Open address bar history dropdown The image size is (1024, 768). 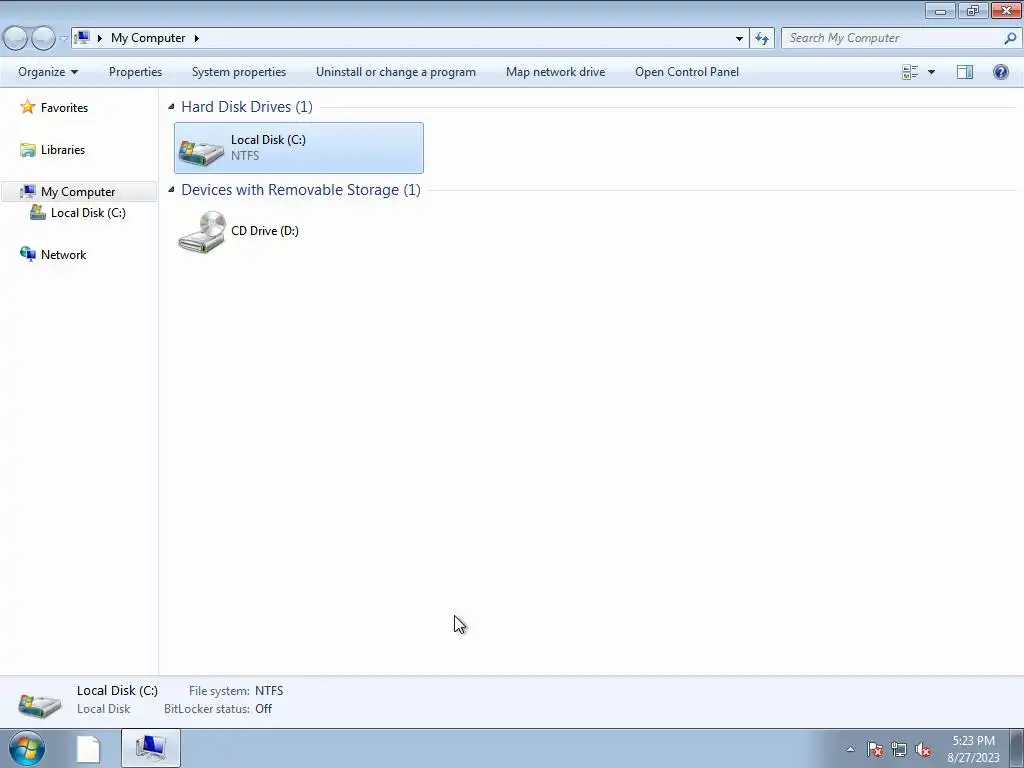coord(739,39)
